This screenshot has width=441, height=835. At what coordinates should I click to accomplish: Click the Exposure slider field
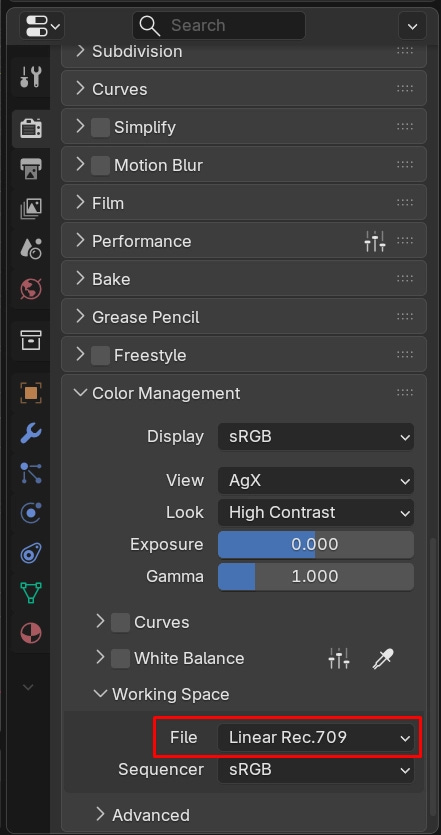[316, 544]
